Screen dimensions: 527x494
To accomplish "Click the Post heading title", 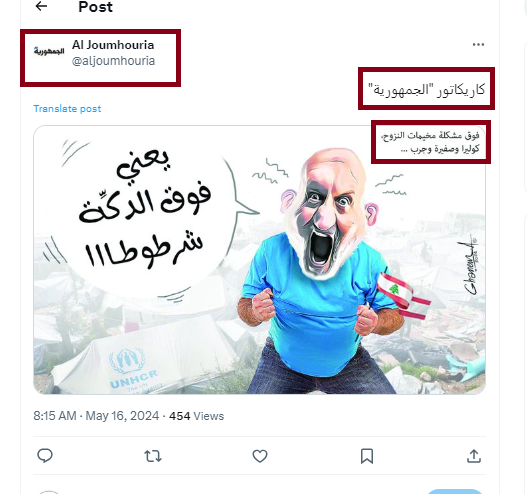I will (95, 7).
